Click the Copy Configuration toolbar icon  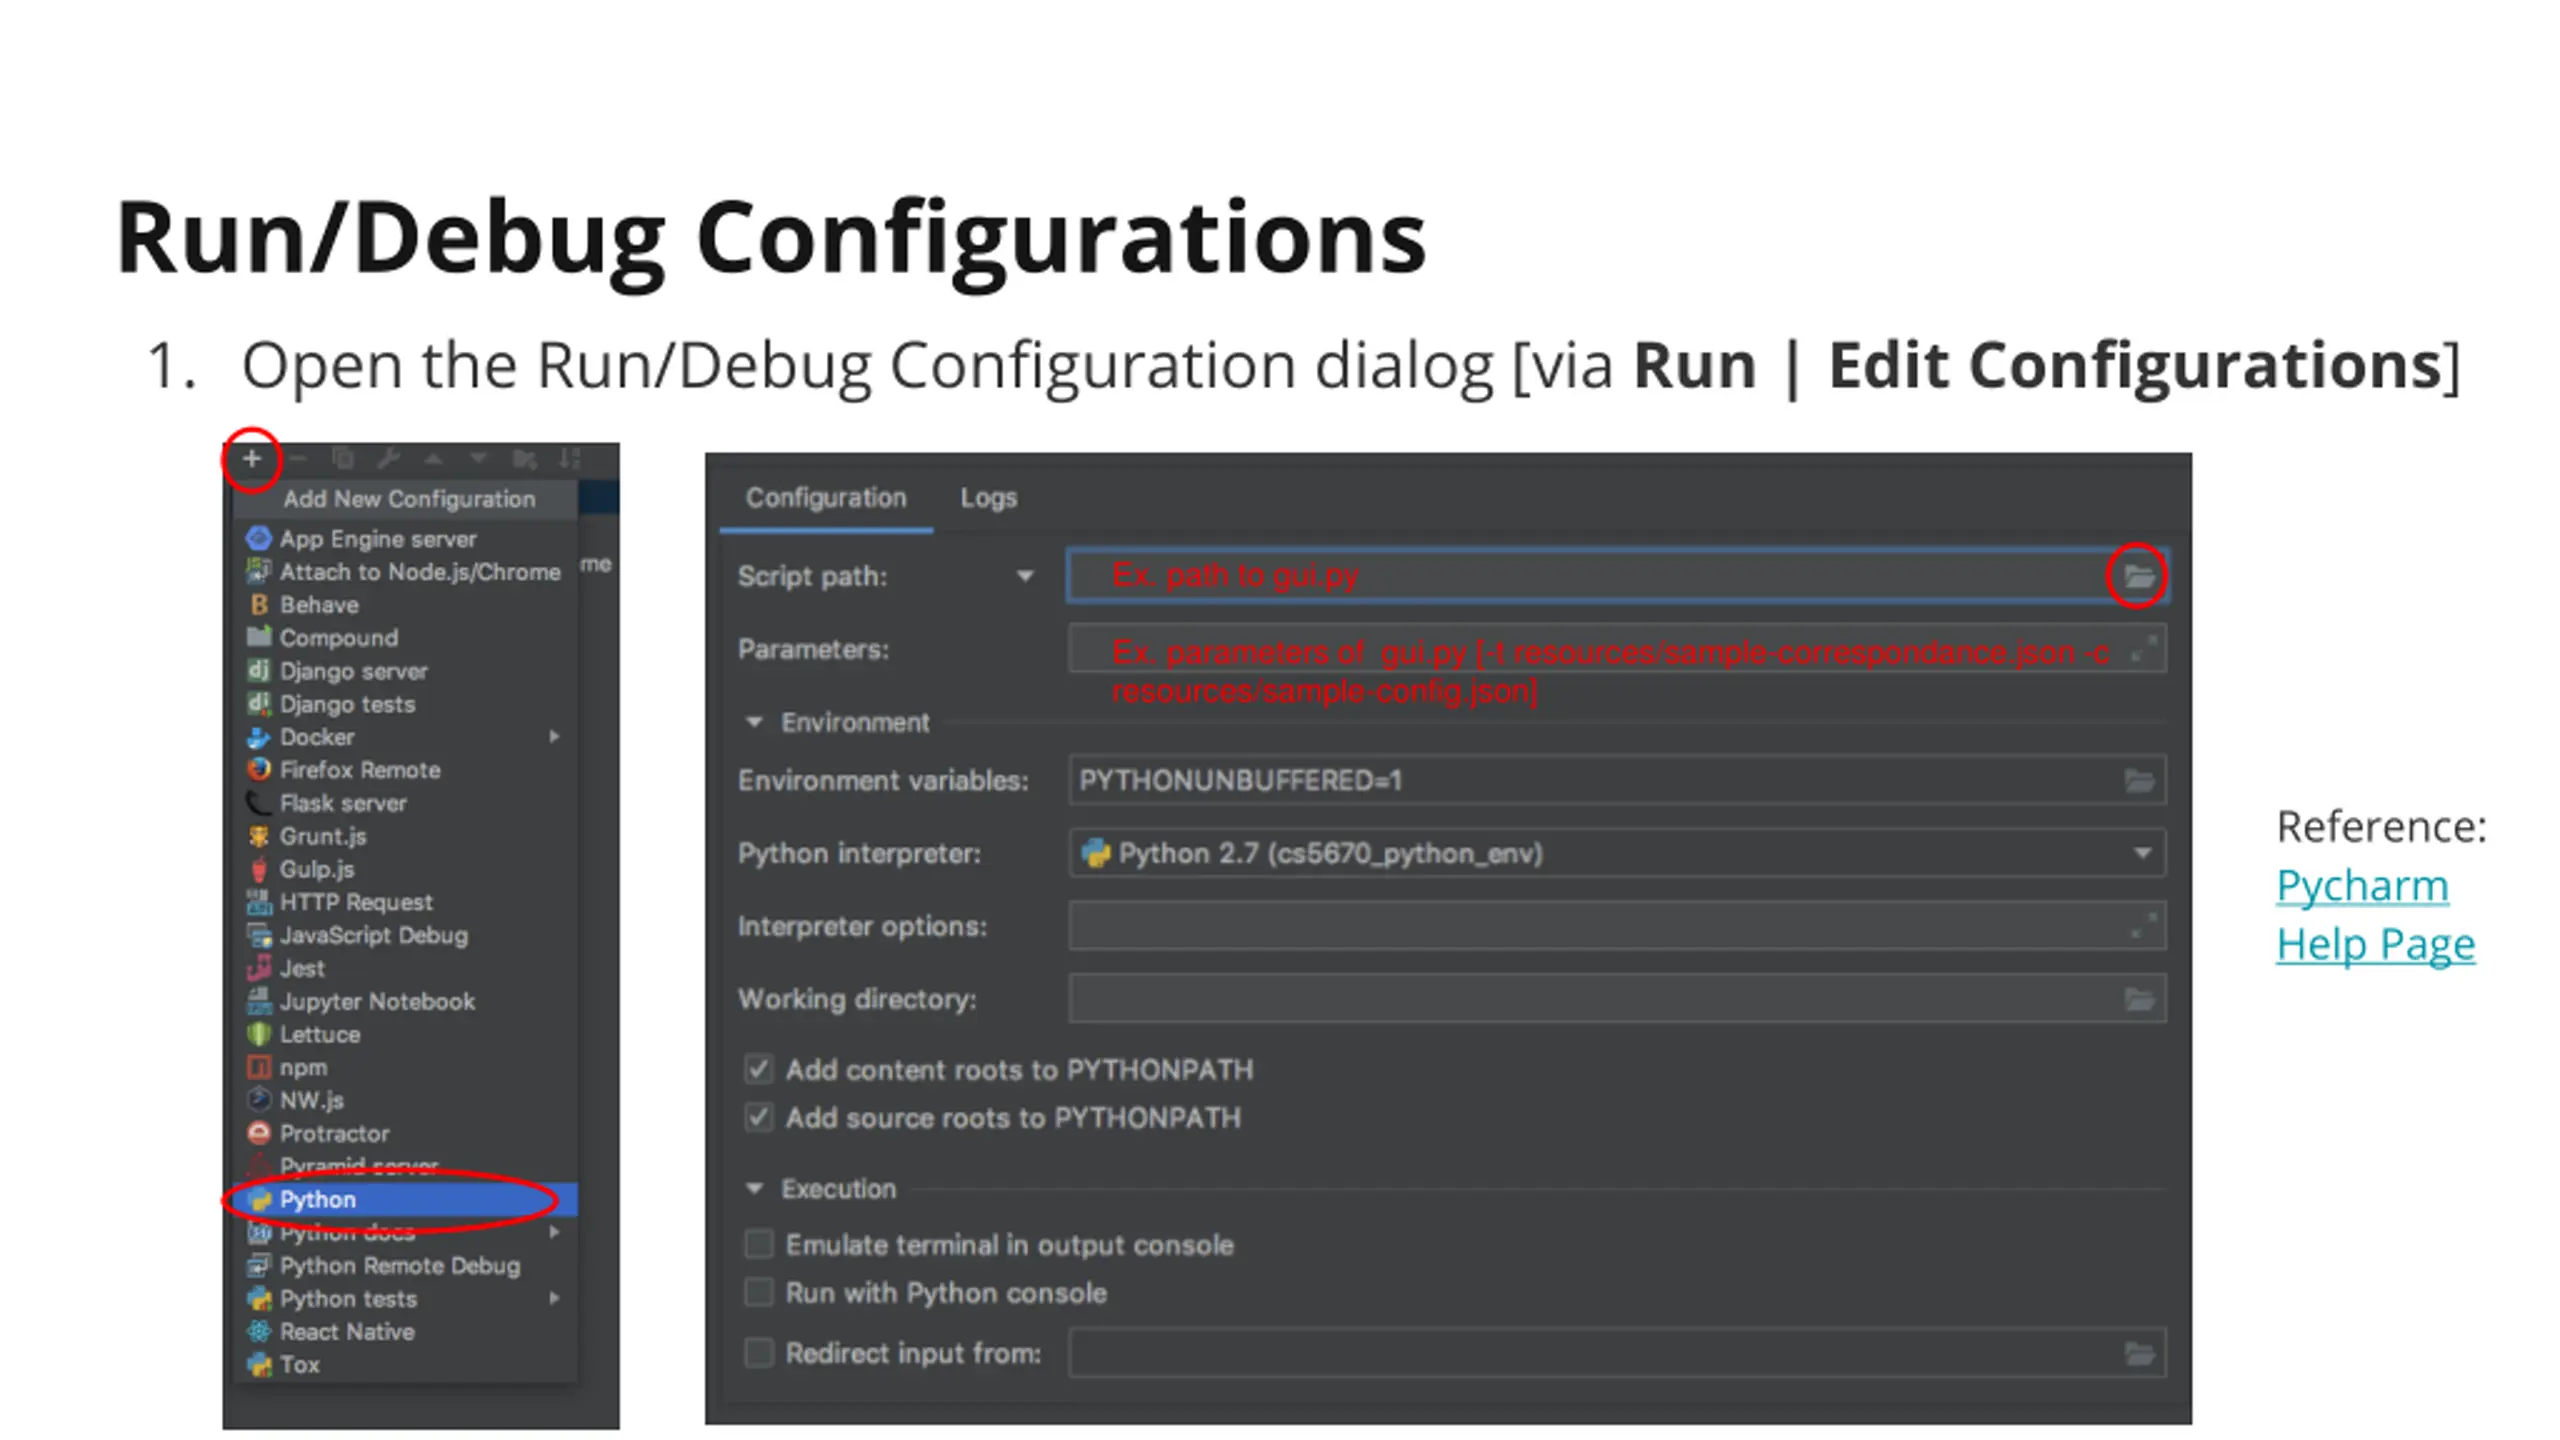click(343, 459)
